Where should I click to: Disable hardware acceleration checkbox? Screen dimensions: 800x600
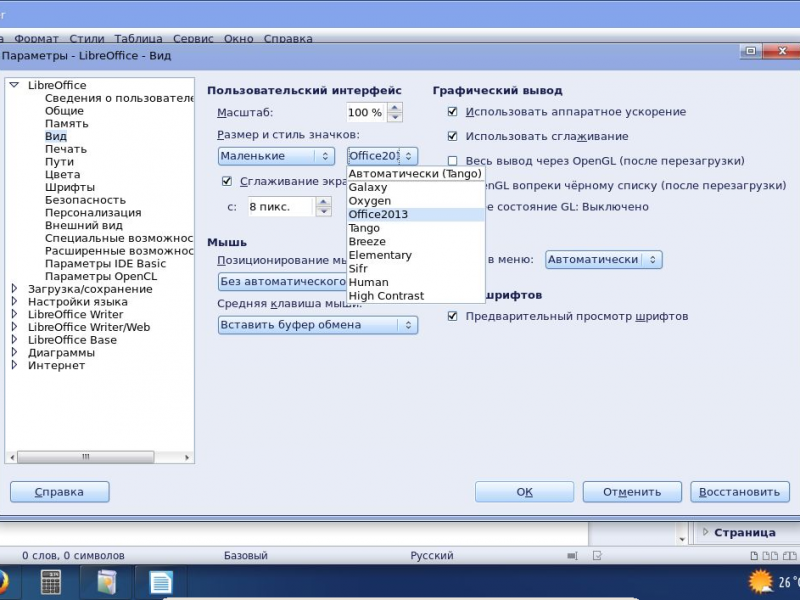(x=452, y=112)
